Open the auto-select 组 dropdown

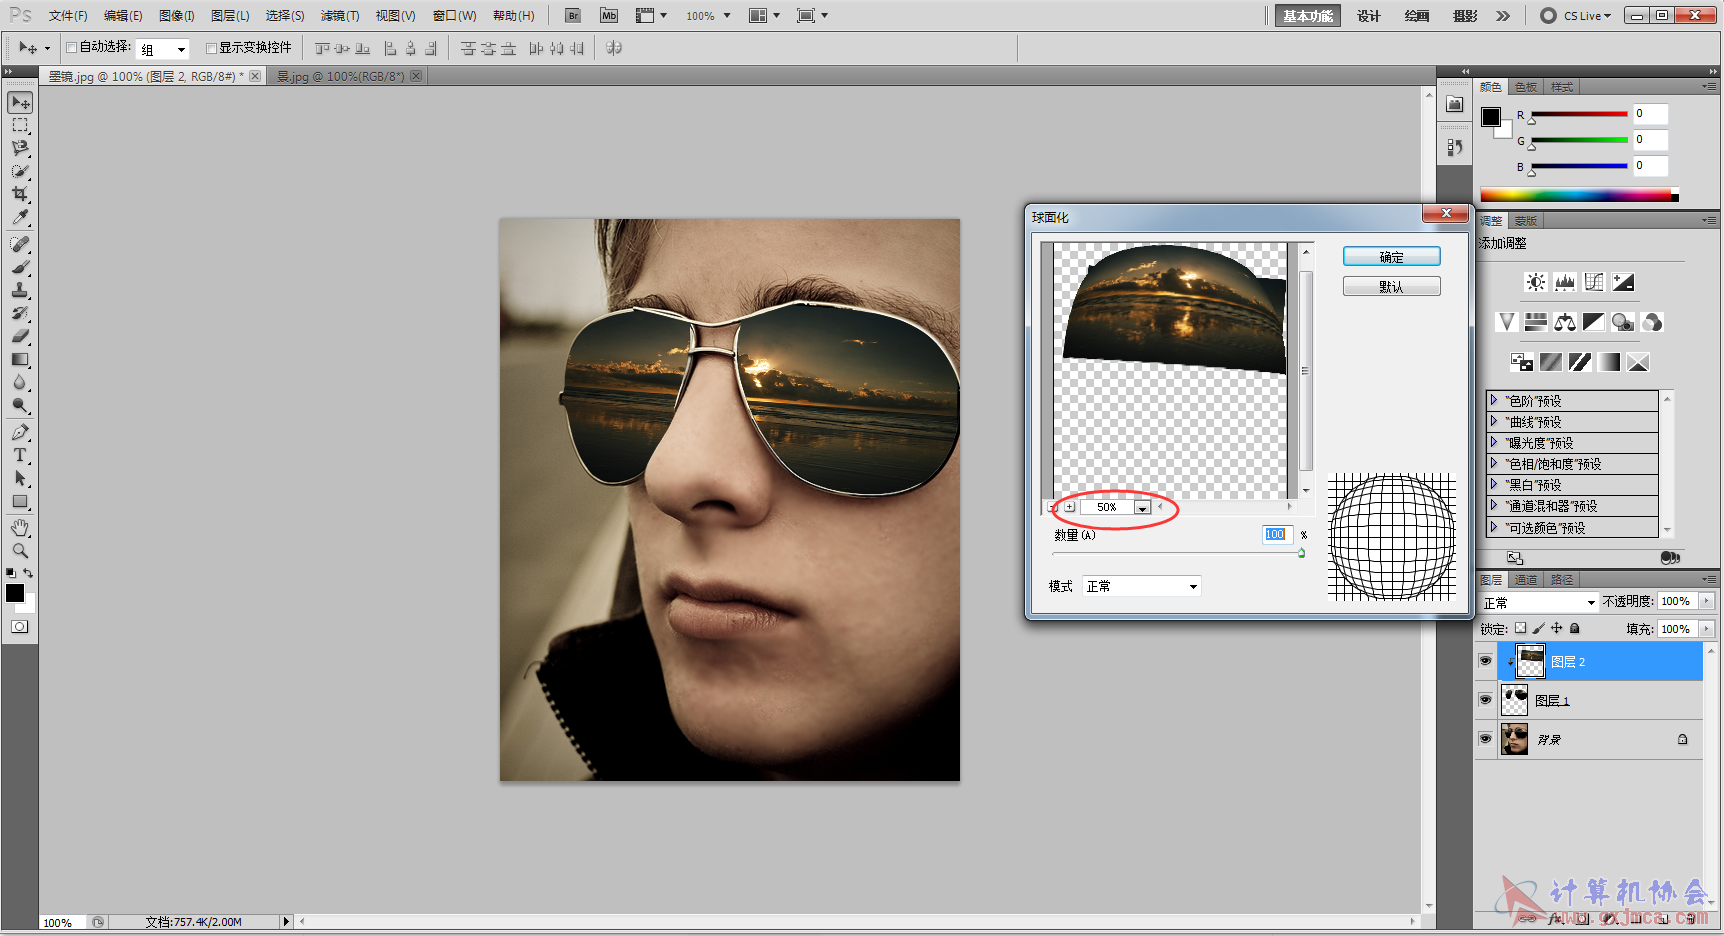tap(163, 49)
